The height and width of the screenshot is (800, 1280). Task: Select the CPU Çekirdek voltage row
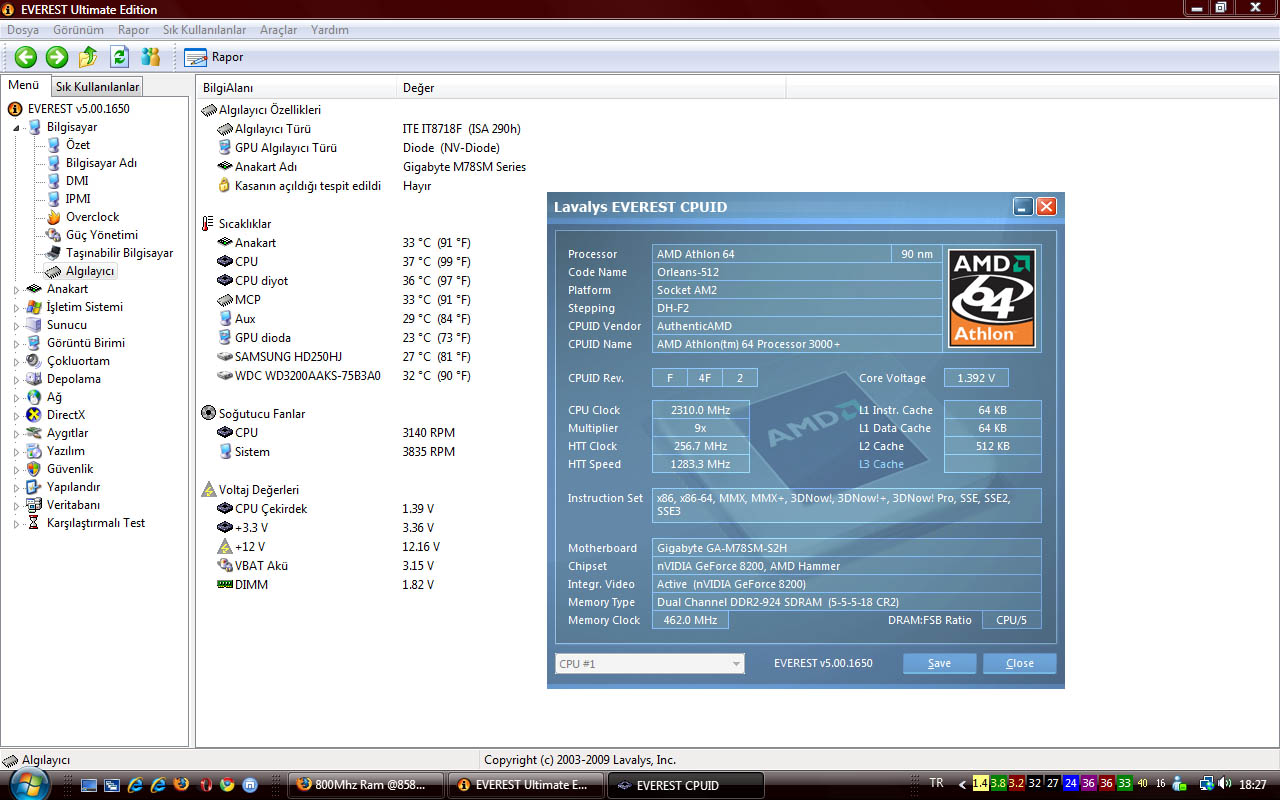coord(326,509)
